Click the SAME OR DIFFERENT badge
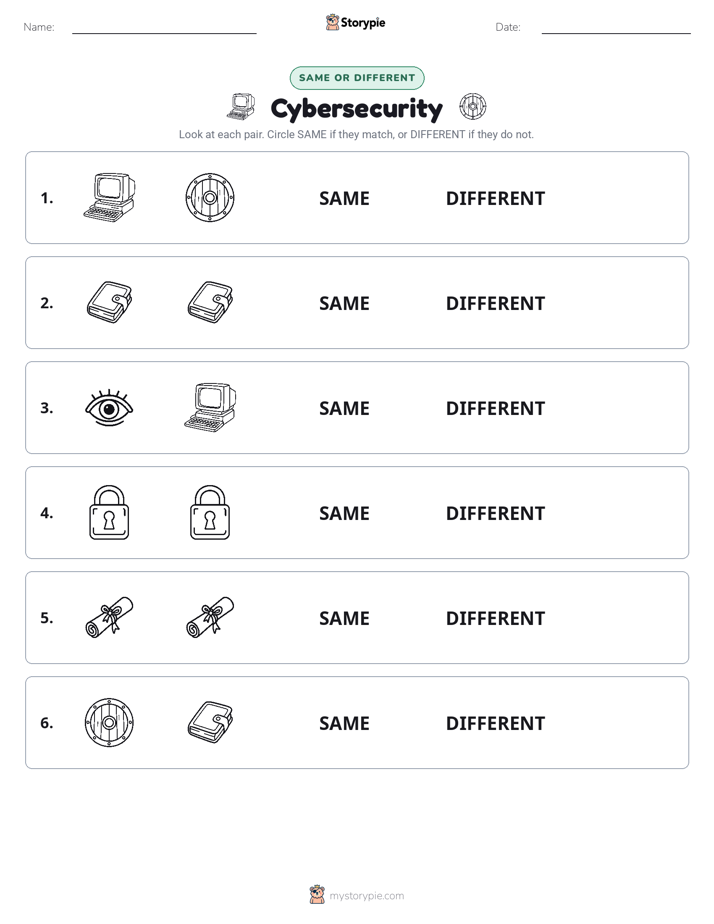 [x=357, y=78]
